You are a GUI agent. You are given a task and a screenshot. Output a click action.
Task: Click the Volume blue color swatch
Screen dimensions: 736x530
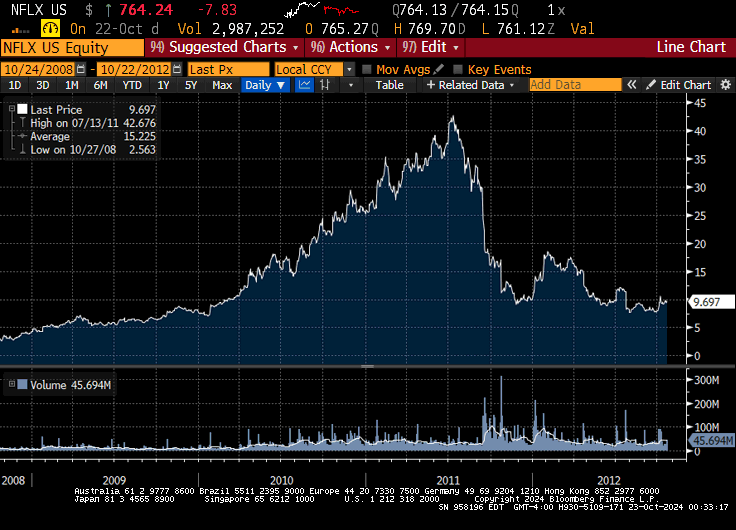tap(22, 384)
